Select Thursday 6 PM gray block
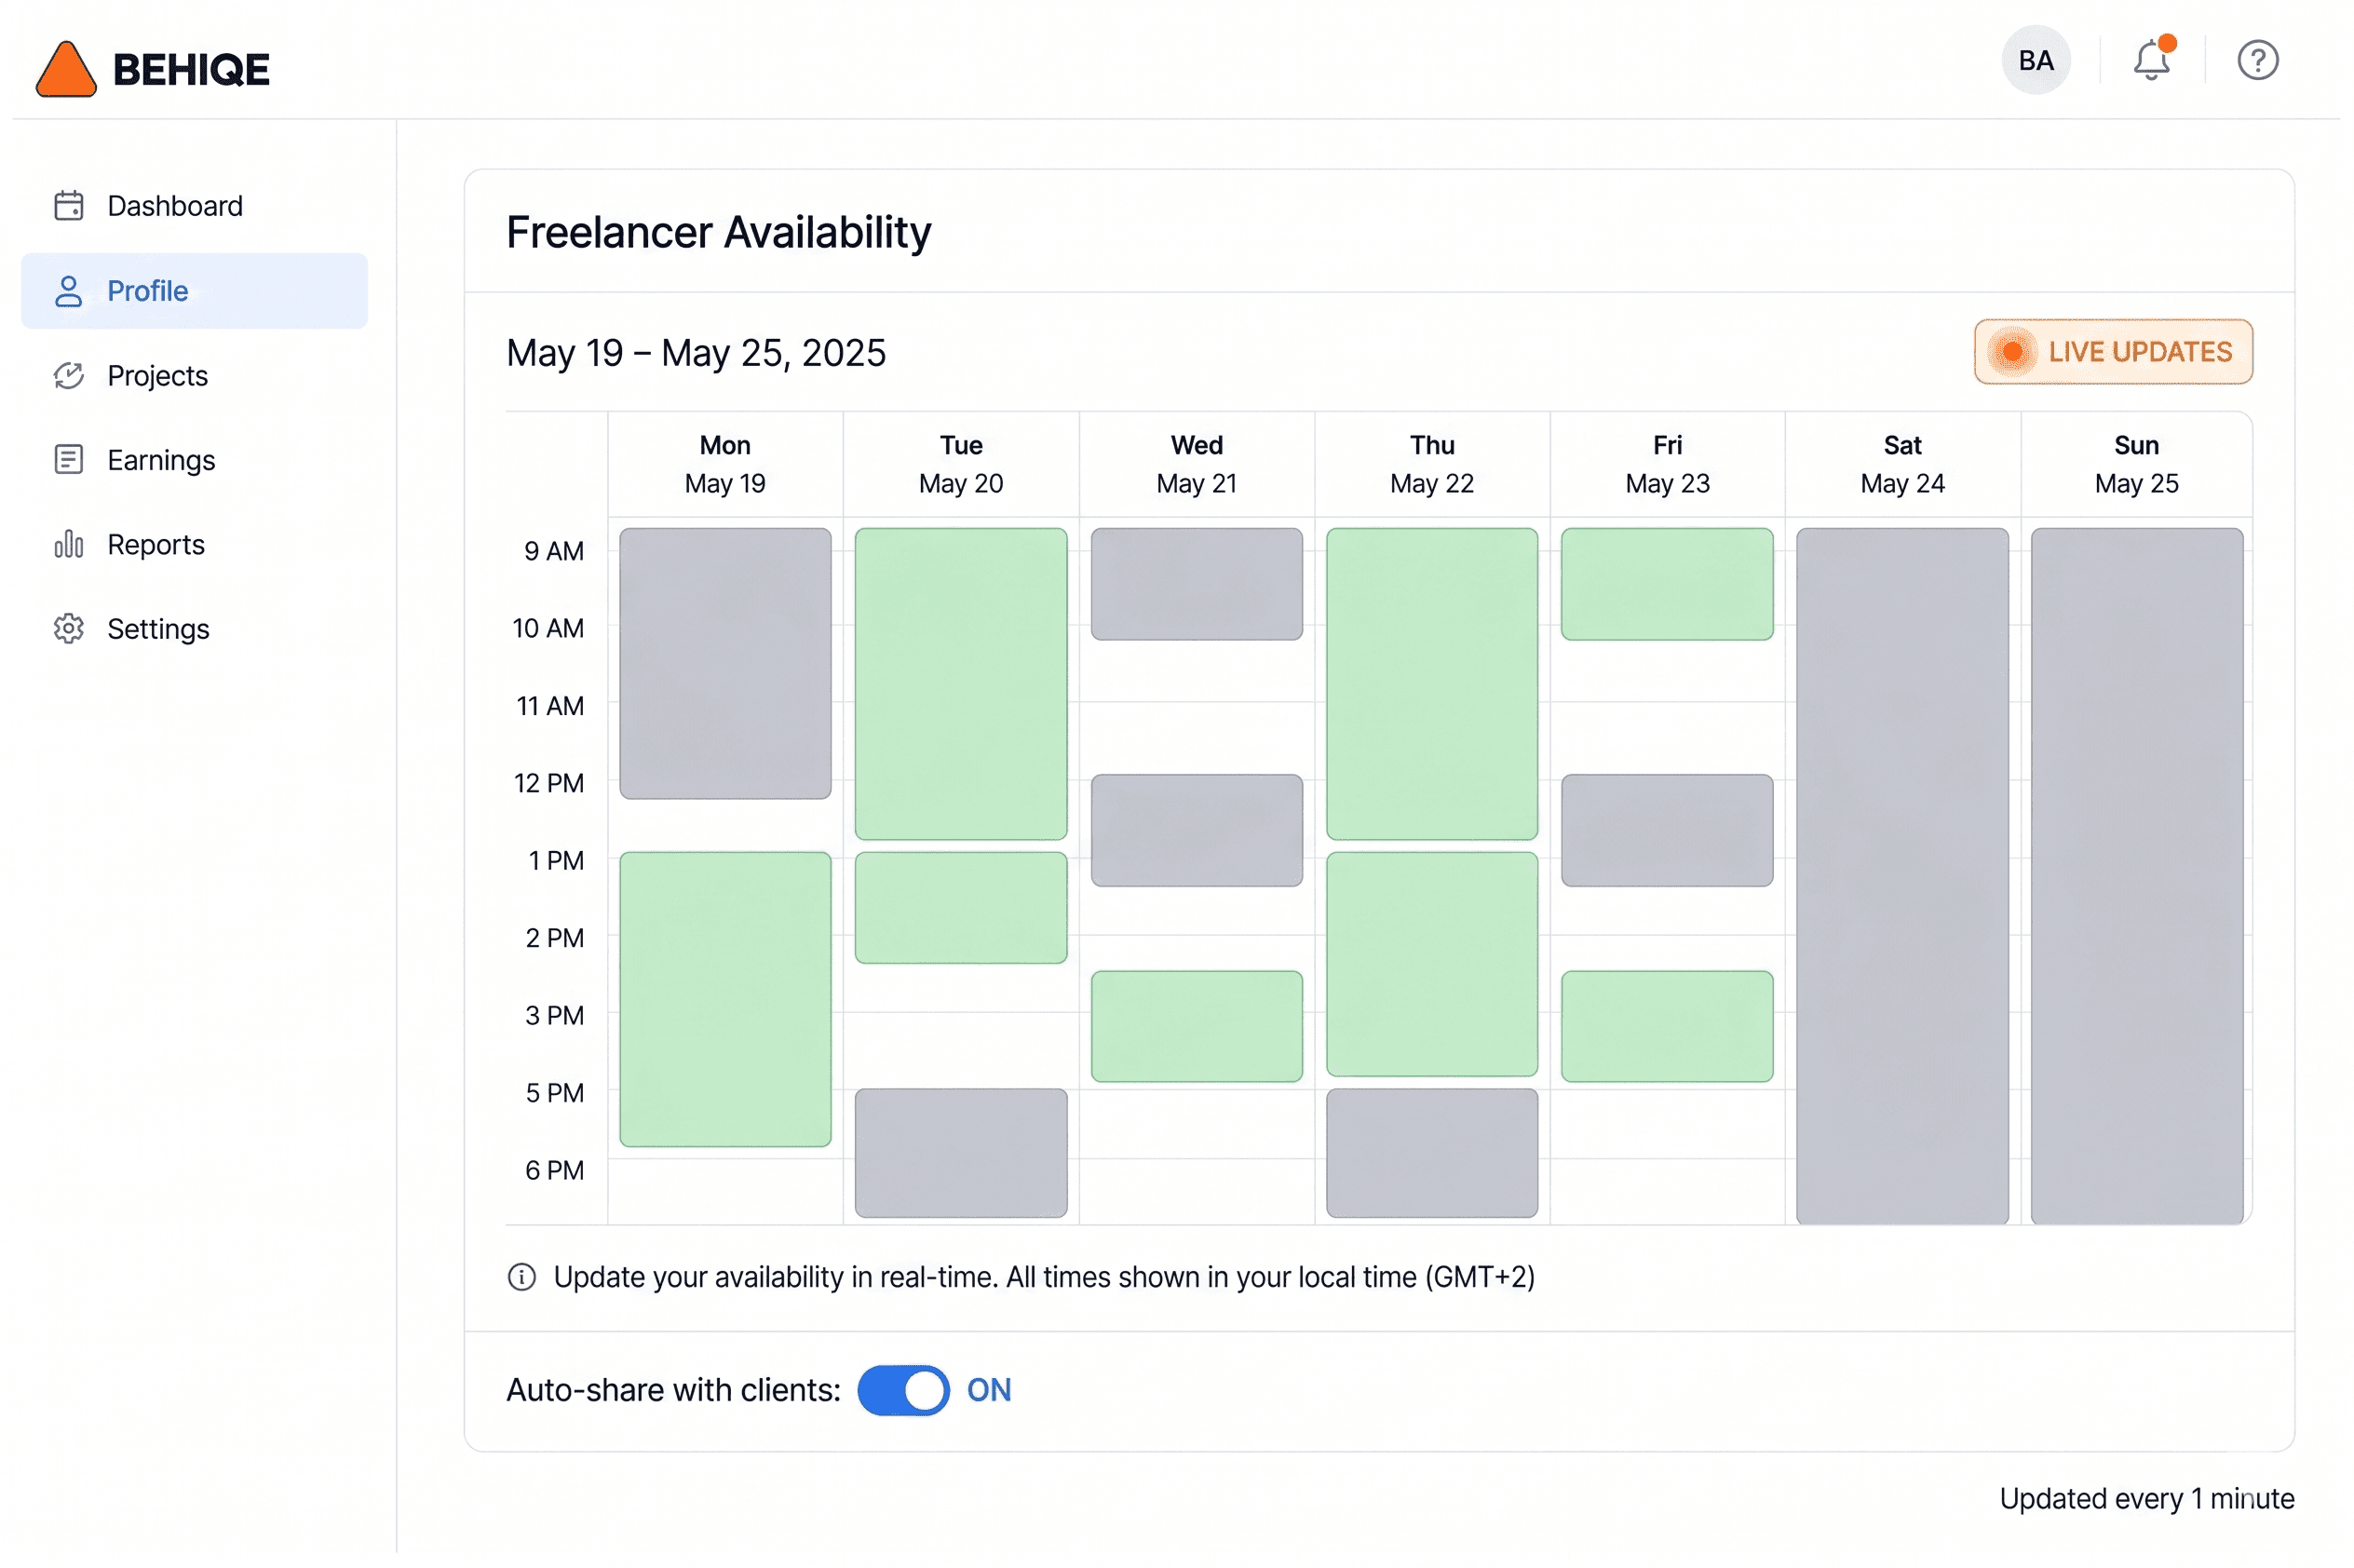Screen dimensions: 2354x1568 coord(1432,1153)
